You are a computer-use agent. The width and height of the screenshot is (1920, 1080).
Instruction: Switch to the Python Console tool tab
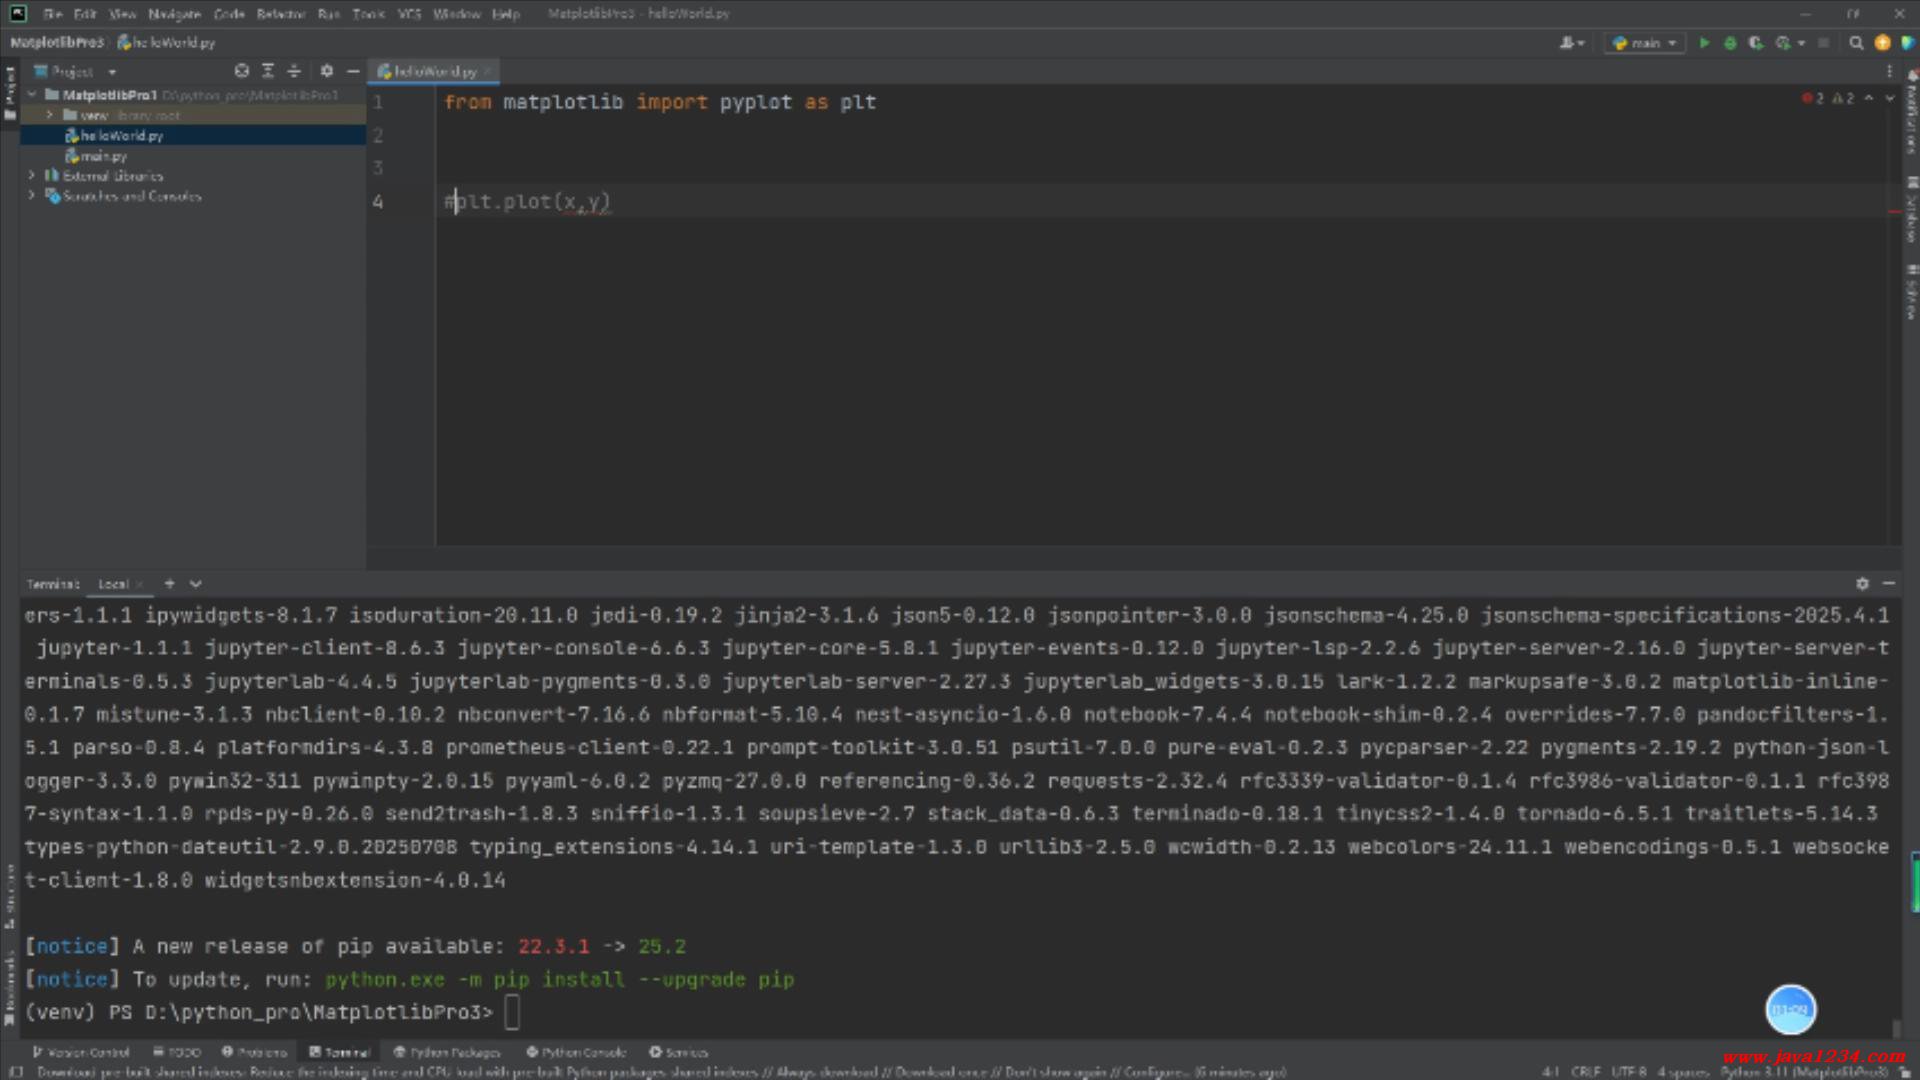tap(577, 1052)
